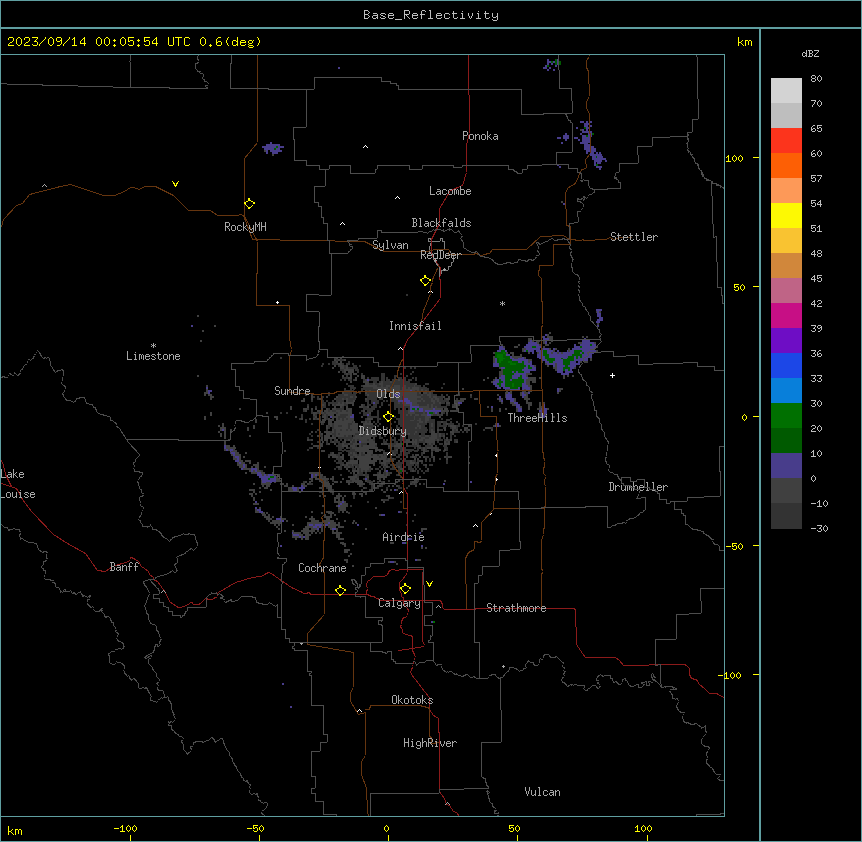The height and width of the screenshot is (842, 862).
Task: Click the small purple echo northeast of RockyMH
Action: (x=273, y=148)
